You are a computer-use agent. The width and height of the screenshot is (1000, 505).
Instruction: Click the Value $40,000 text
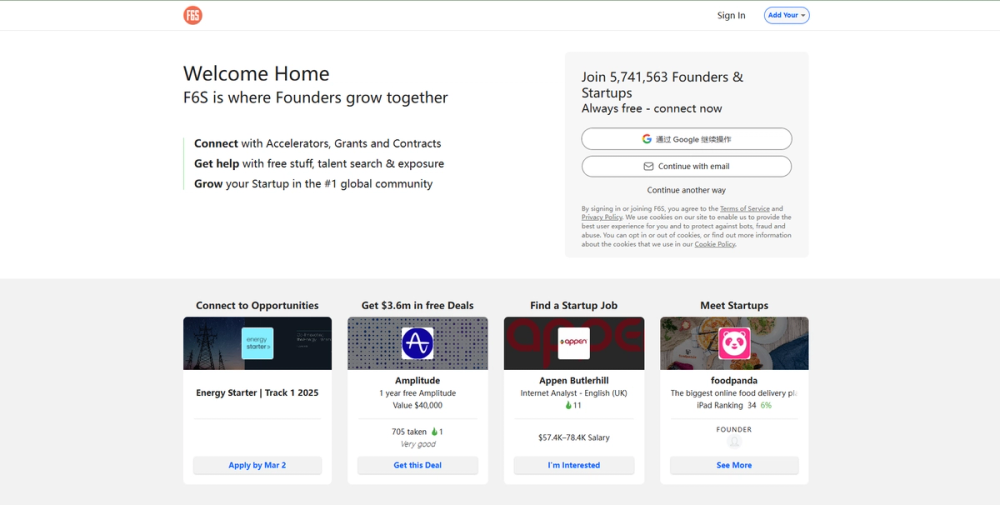(x=417, y=406)
